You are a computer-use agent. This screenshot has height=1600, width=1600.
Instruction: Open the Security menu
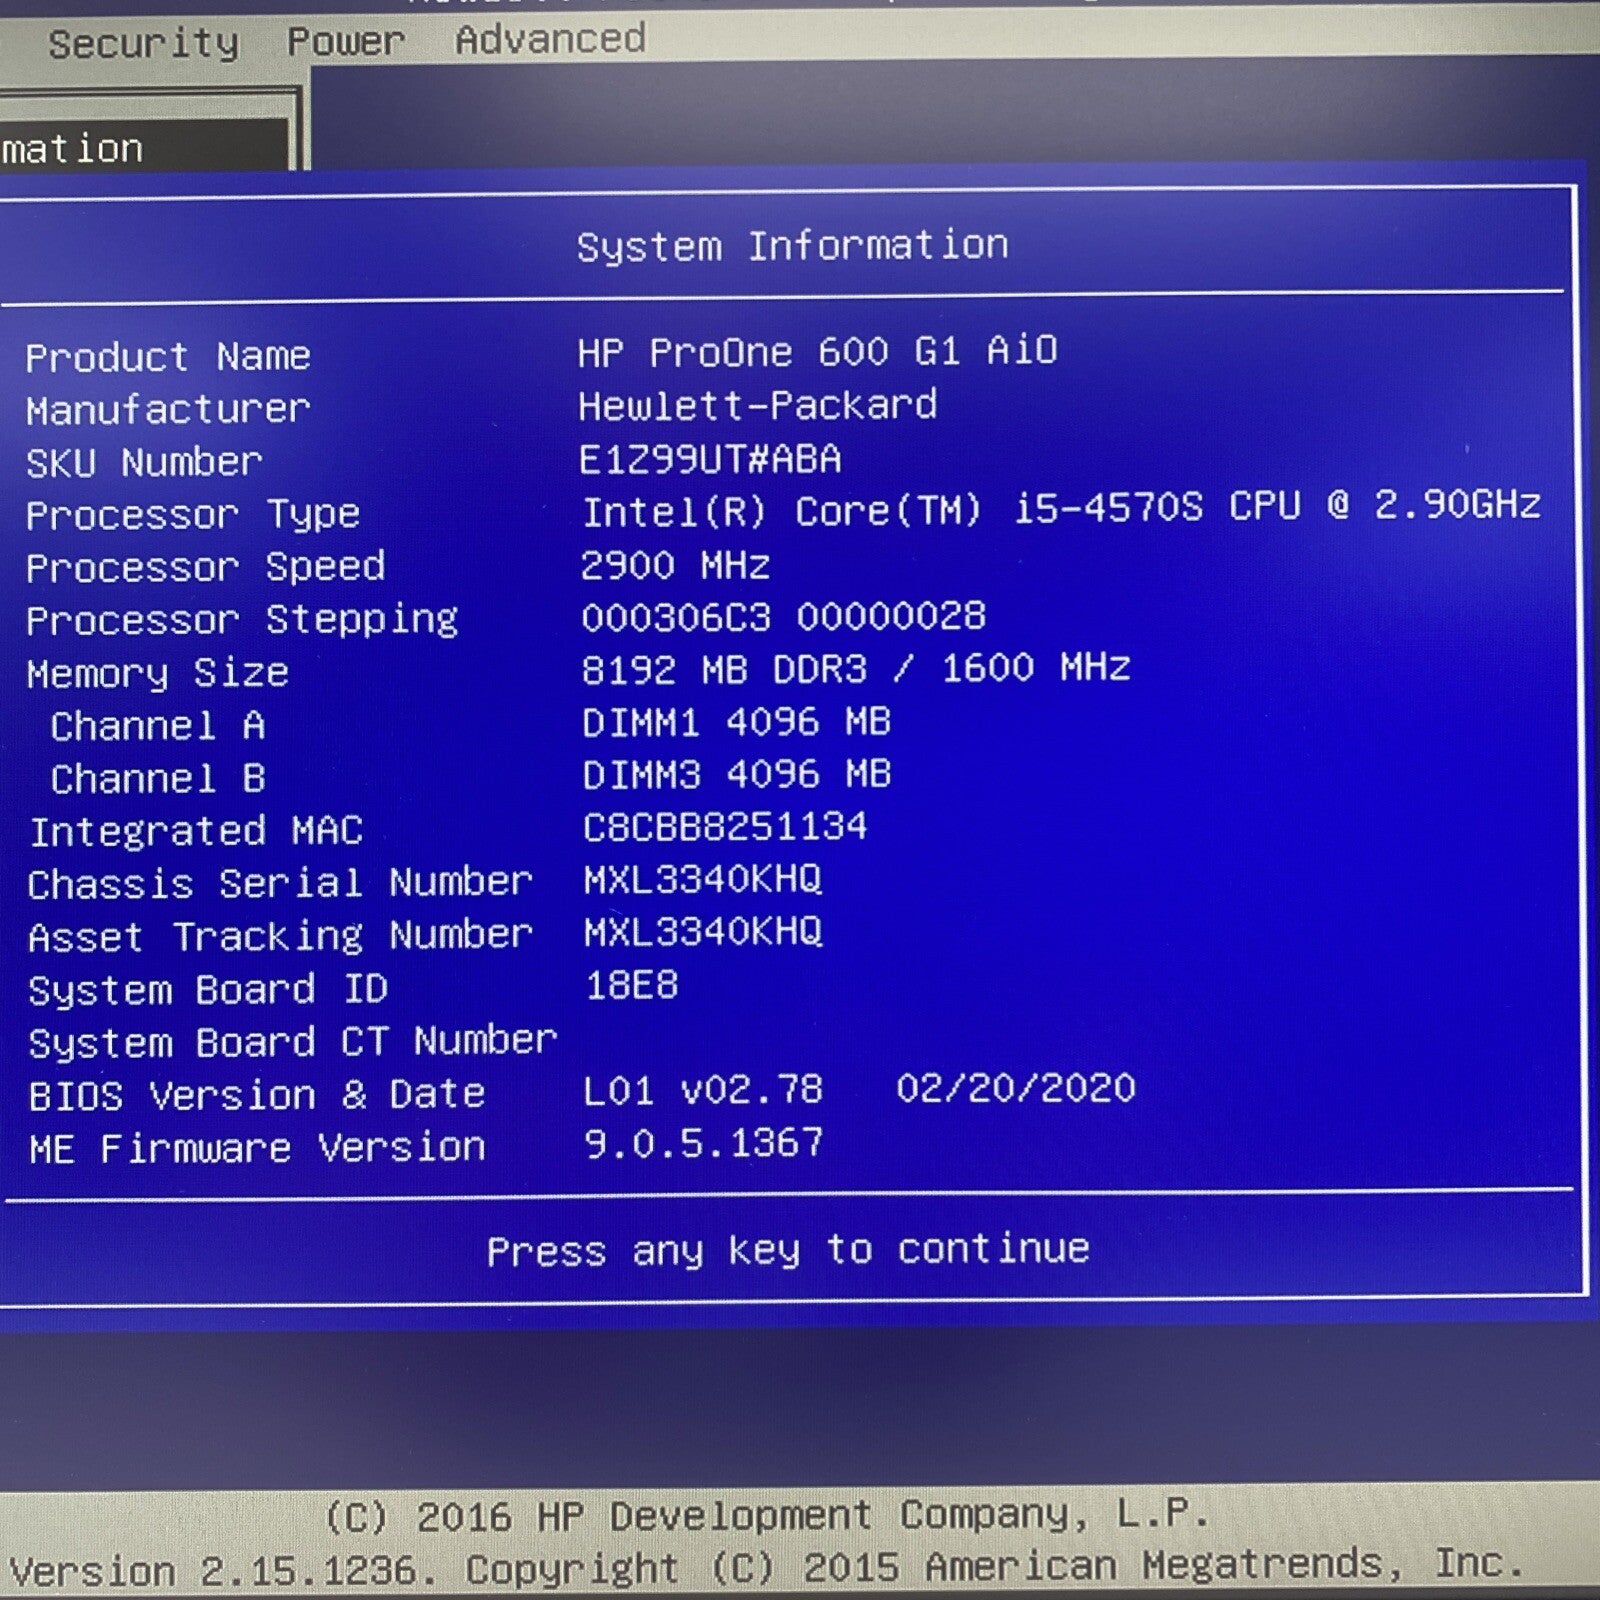click(x=144, y=43)
